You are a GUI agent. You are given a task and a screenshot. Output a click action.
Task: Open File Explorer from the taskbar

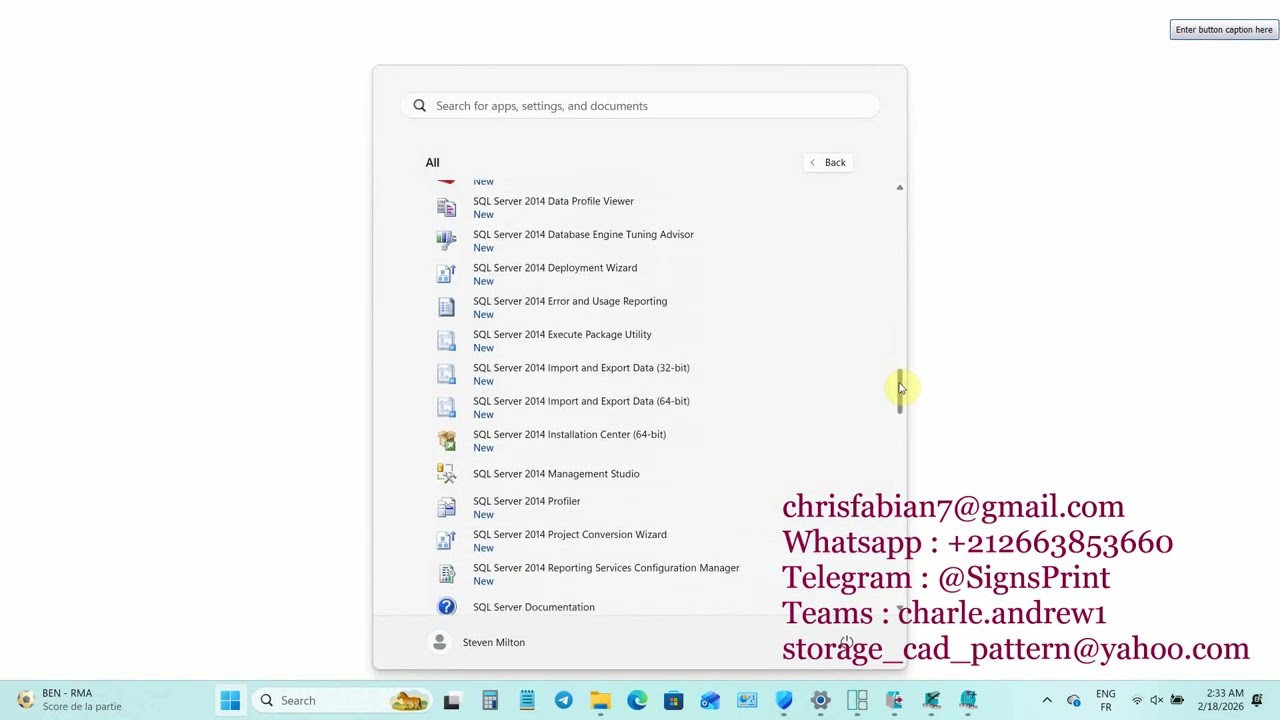click(x=600, y=700)
